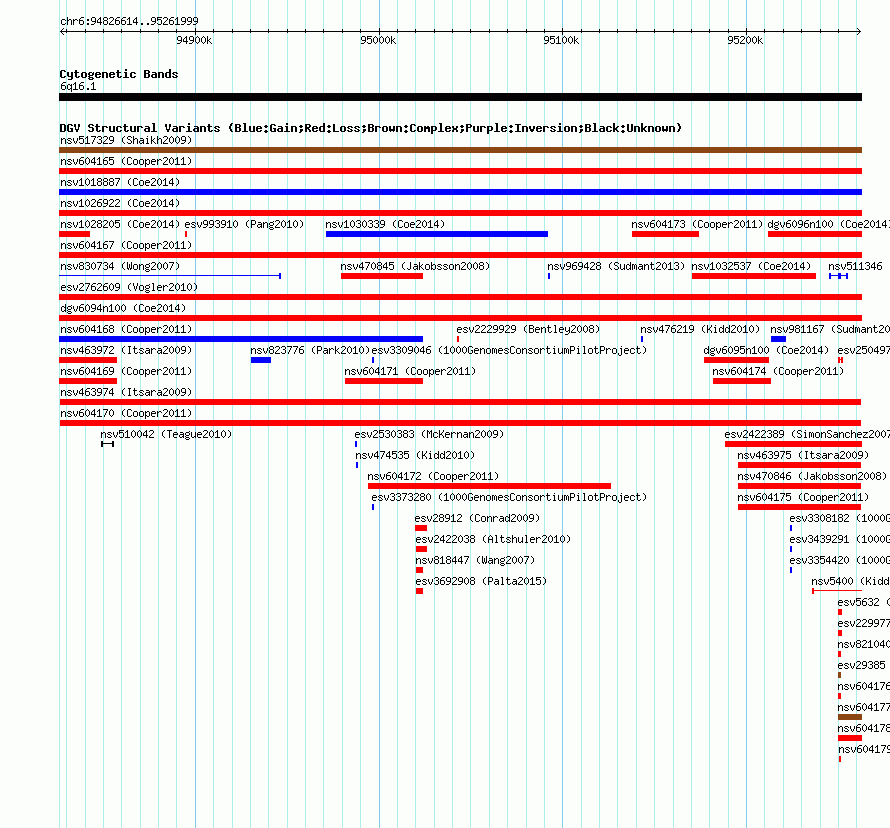890x828 pixels.
Task: Click the esv993910 (Pang2010) label
Action: (x=244, y=224)
